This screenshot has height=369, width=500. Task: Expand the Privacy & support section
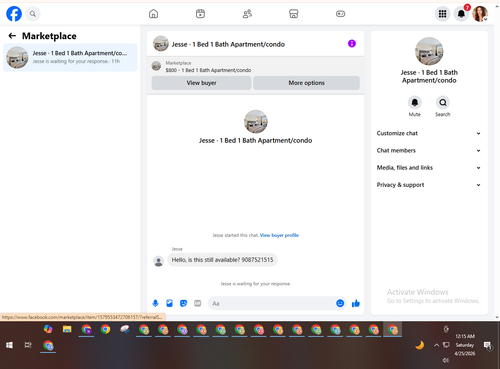pyautogui.click(x=429, y=185)
